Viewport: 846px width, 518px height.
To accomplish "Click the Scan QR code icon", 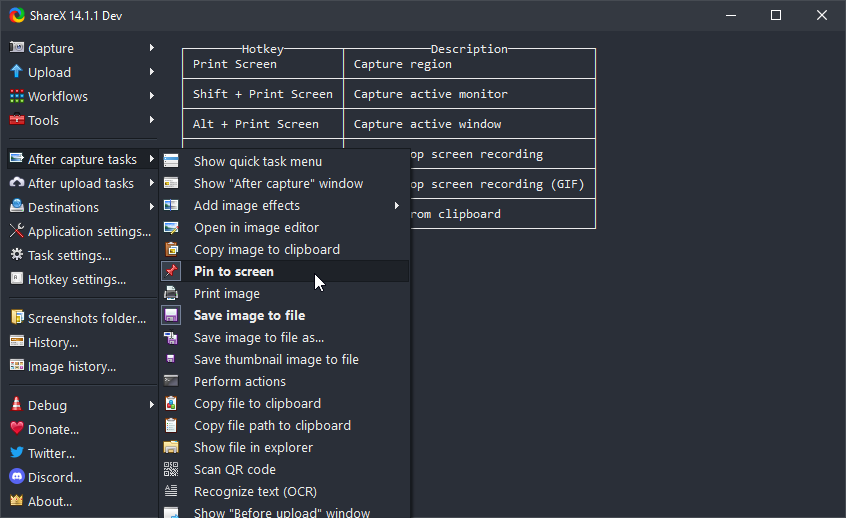I will click(171, 469).
